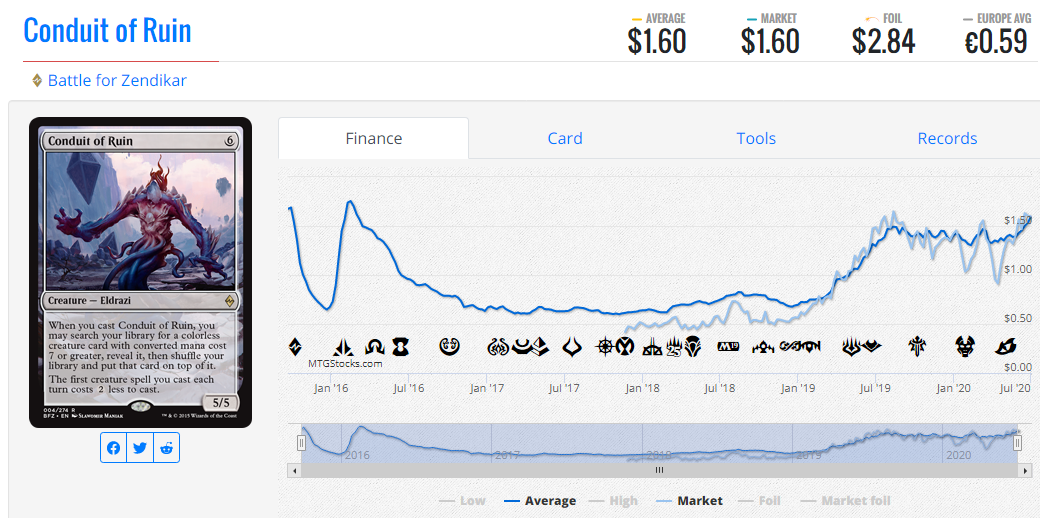Click the Eternal Masters hourglass set marker

(401, 346)
